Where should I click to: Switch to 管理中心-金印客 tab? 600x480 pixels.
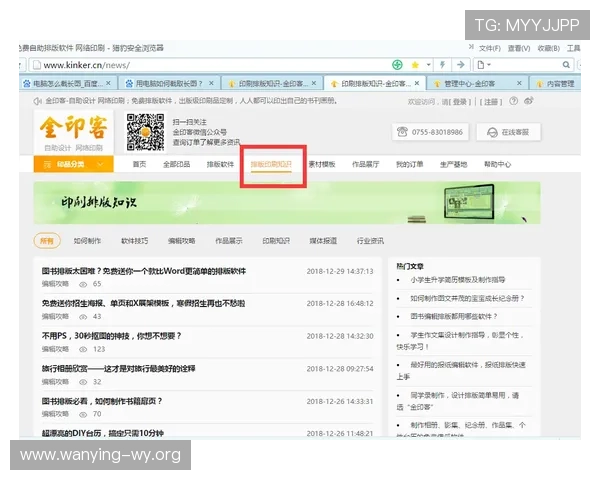click(478, 83)
